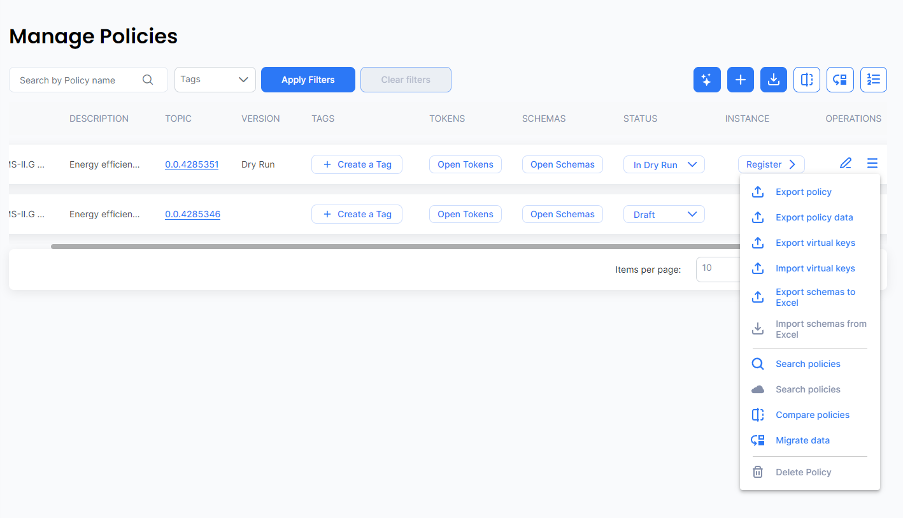The height and width of the screenshot is (518, 904).
Task: Click the horizontal scrollbar below the policies table
Action: tap(400, 245)
